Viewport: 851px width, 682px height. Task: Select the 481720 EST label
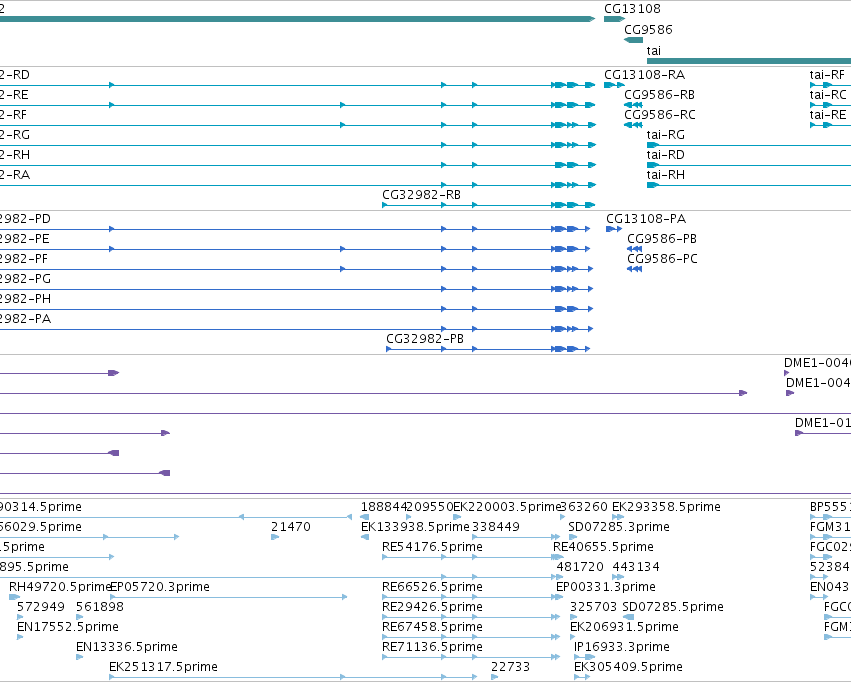pyautogui.click(x=580, y=567)
